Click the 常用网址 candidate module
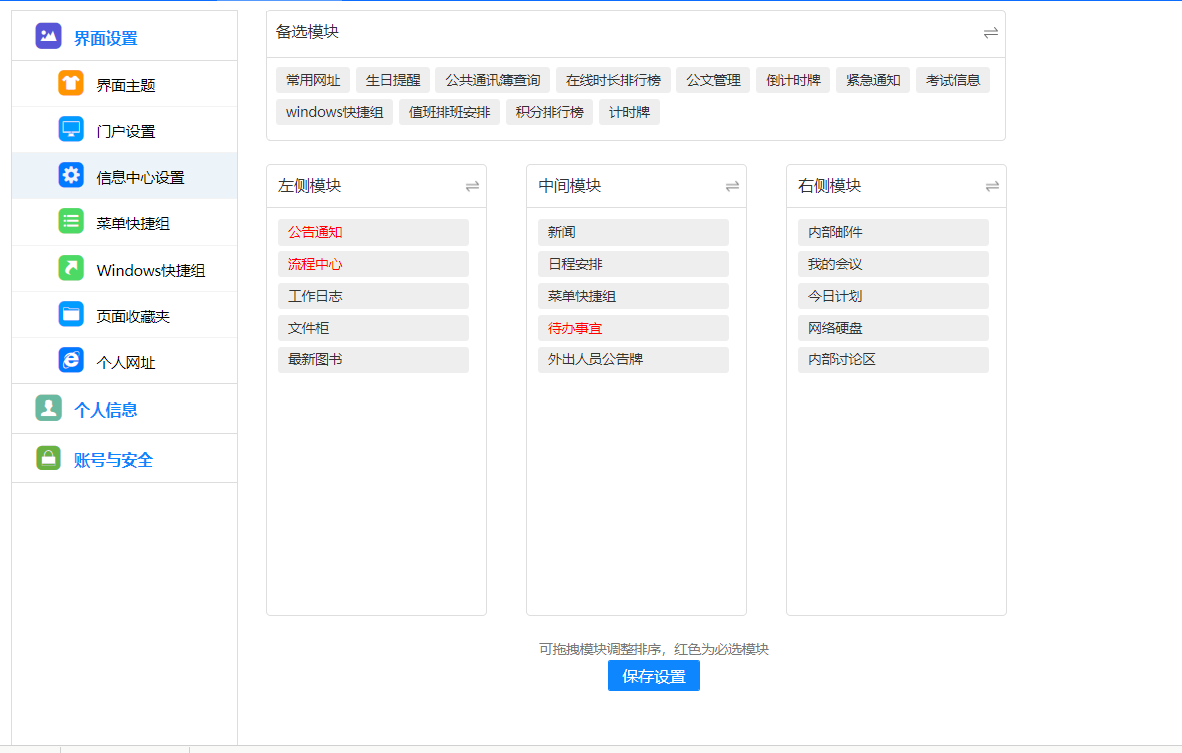Image resolution: width=1182 pixels, height=753 pixels. click(x=313, y=80)
